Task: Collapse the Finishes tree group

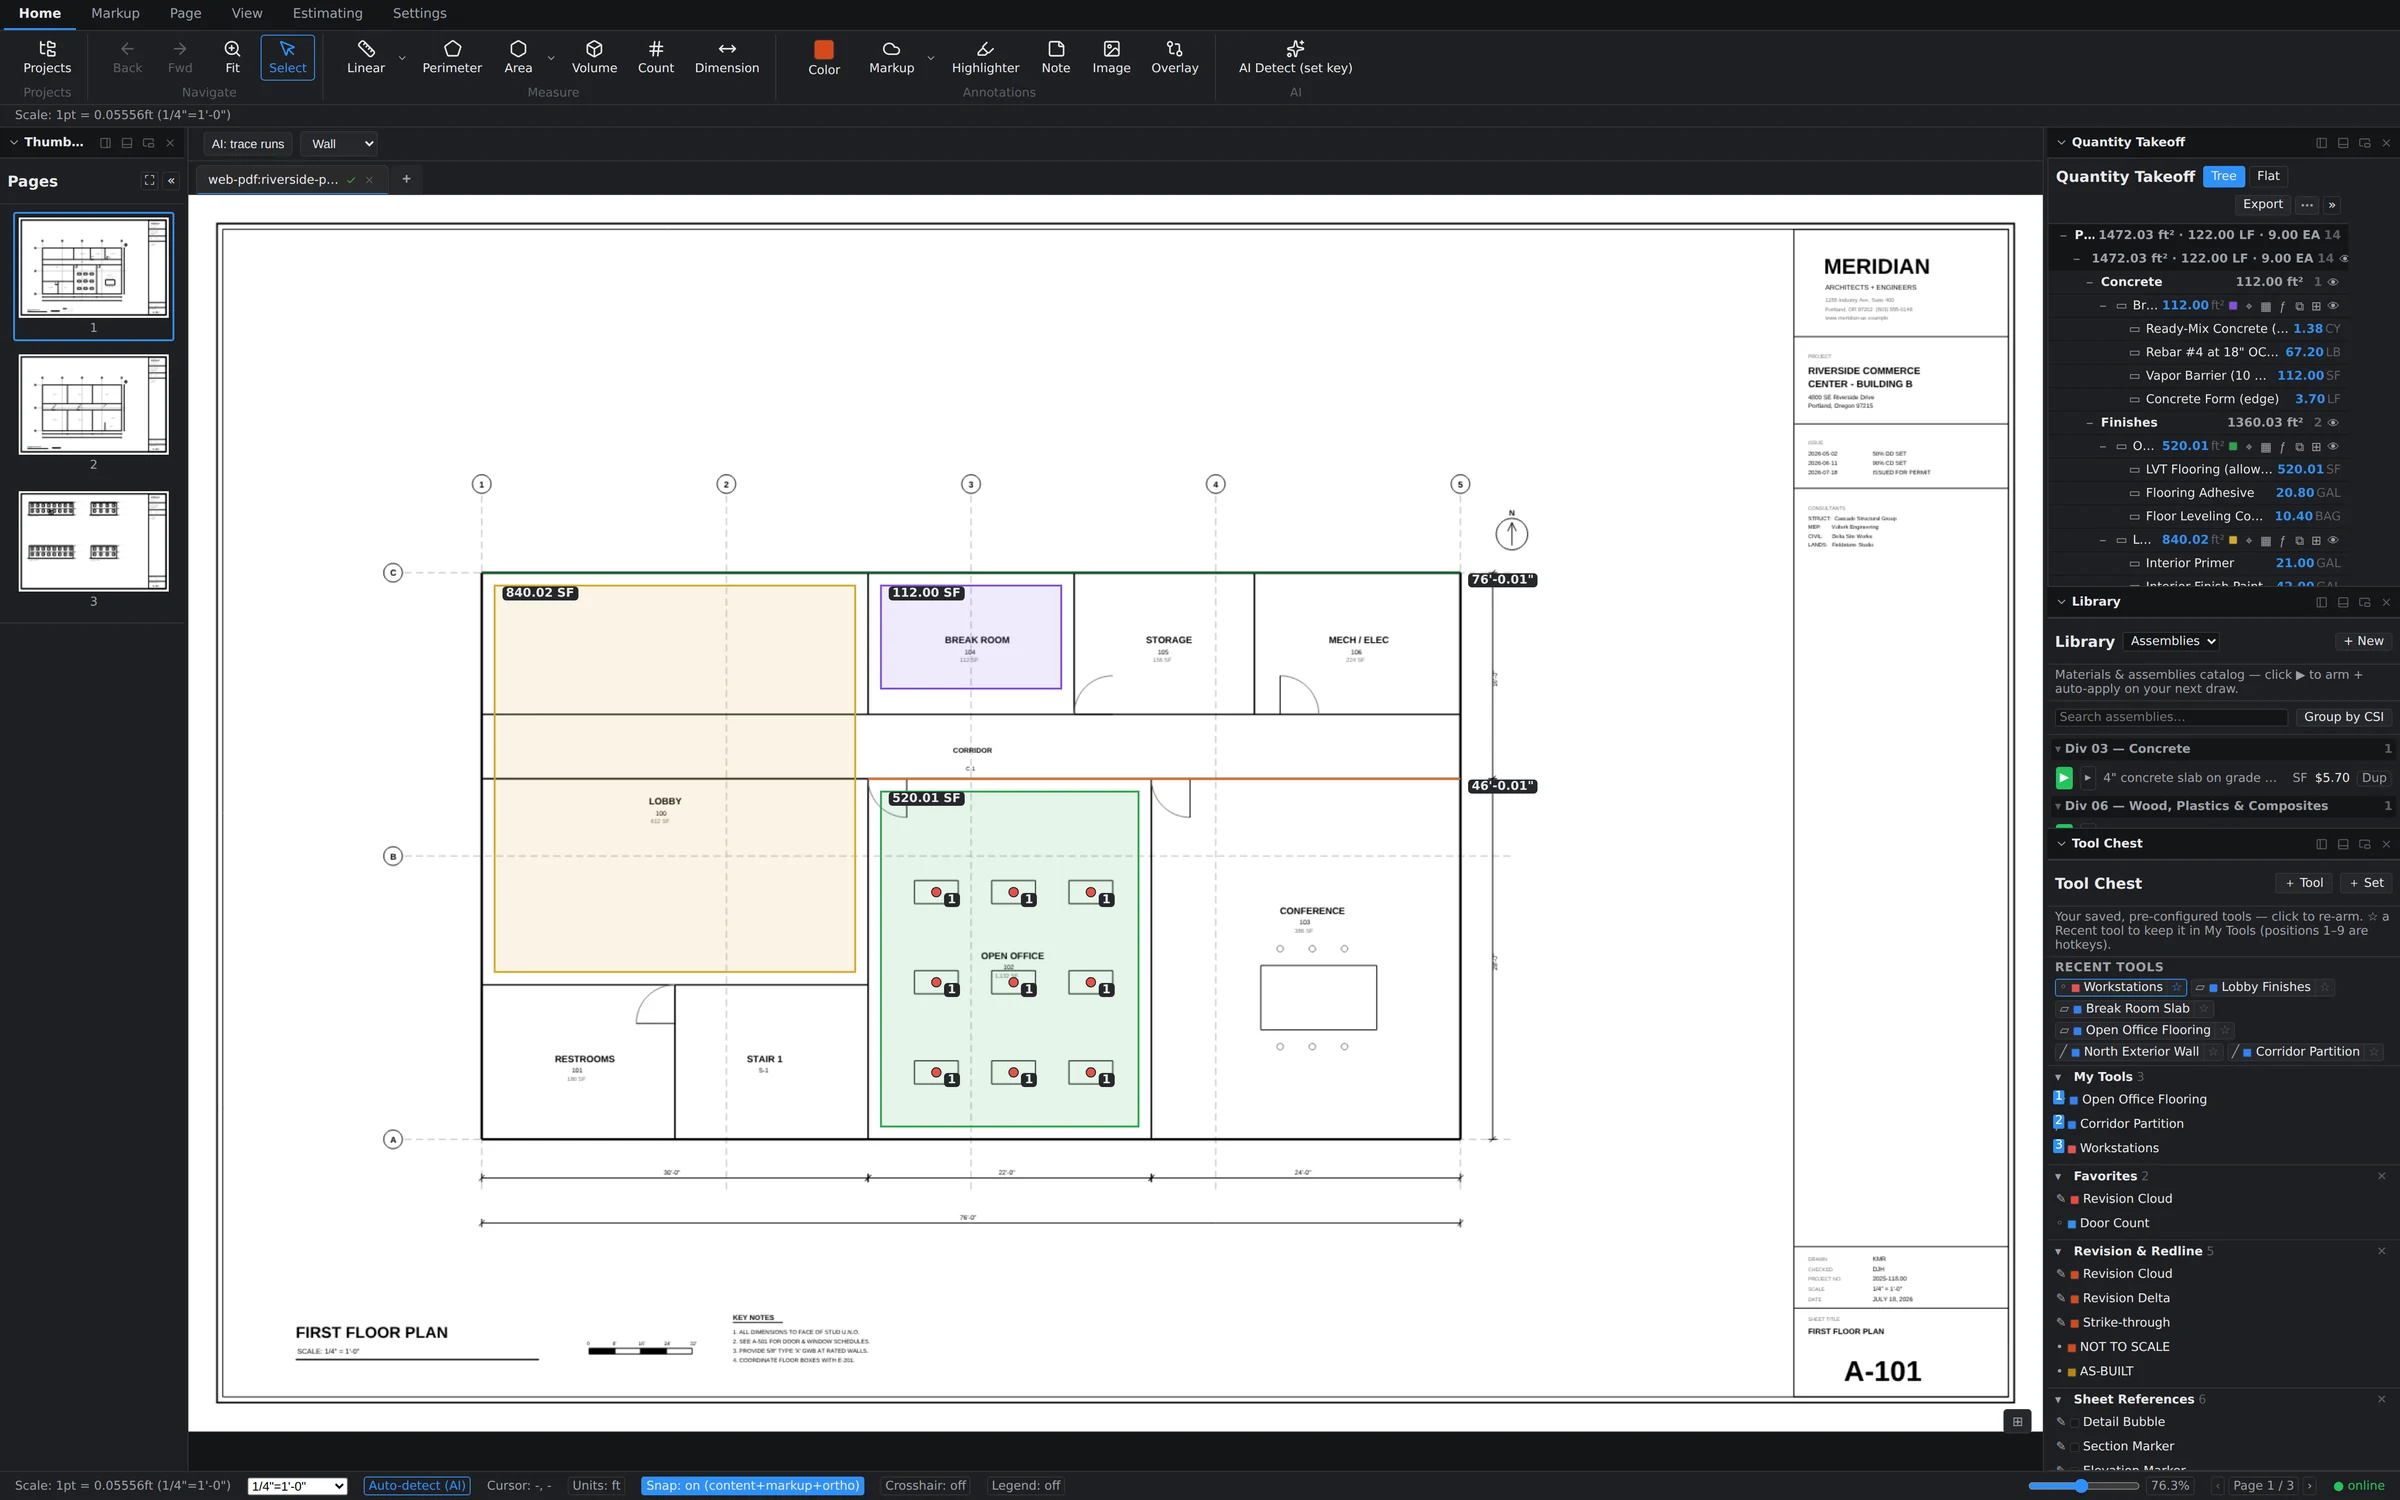Action: 2089,423
